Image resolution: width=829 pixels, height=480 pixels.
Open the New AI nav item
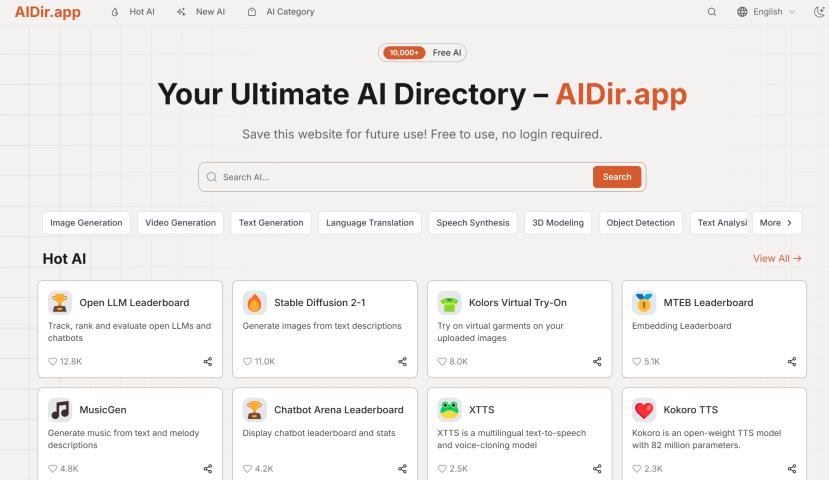pos(201,12)
